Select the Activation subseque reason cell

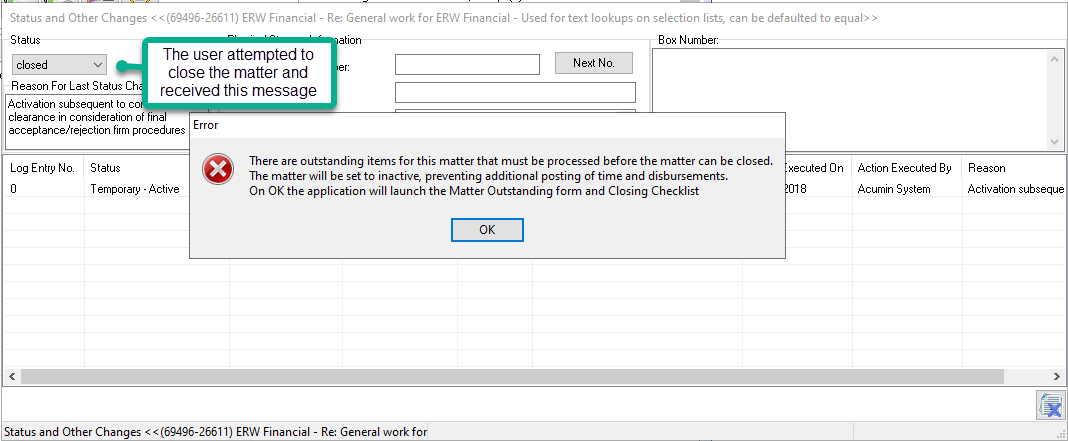pos(1014,189)
